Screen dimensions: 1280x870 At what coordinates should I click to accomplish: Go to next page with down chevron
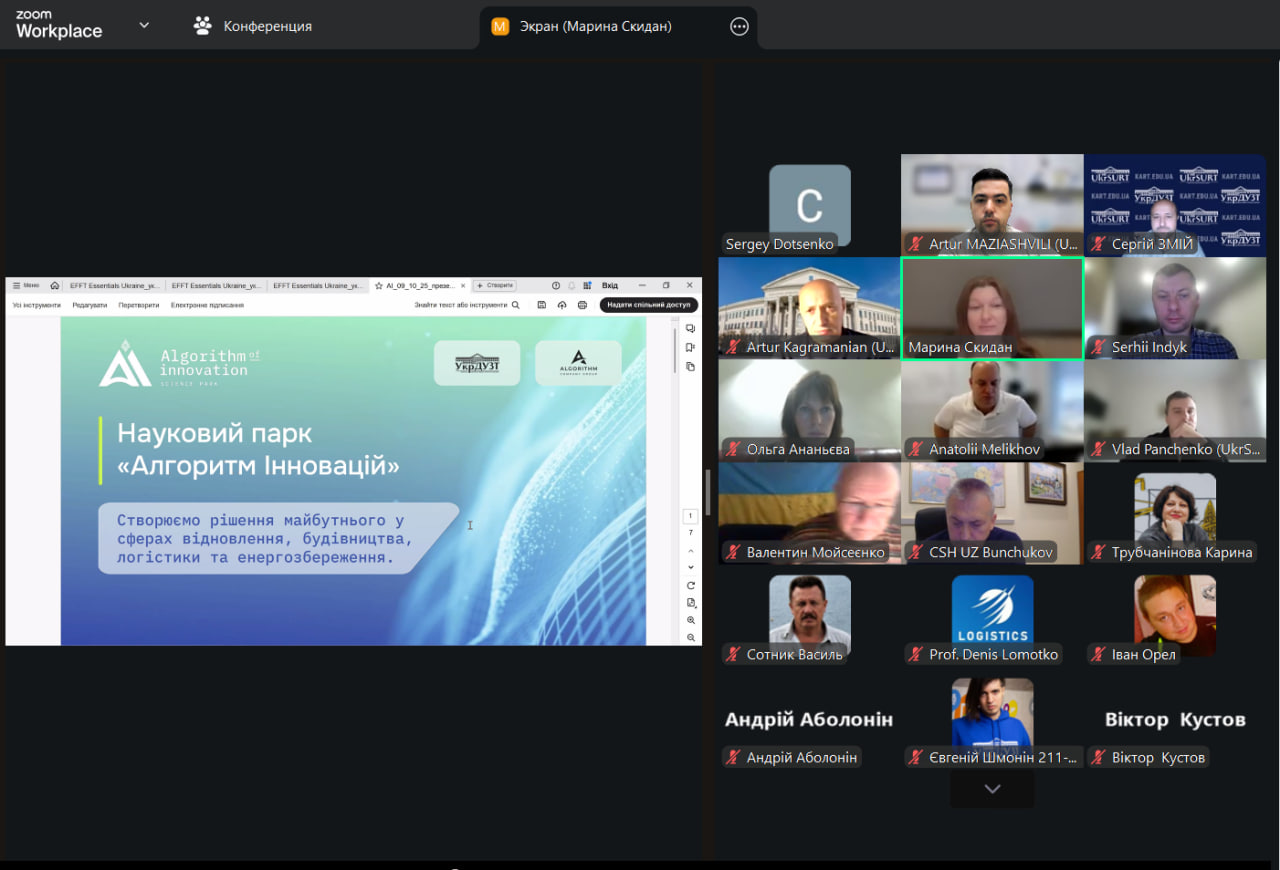(691, 567)
